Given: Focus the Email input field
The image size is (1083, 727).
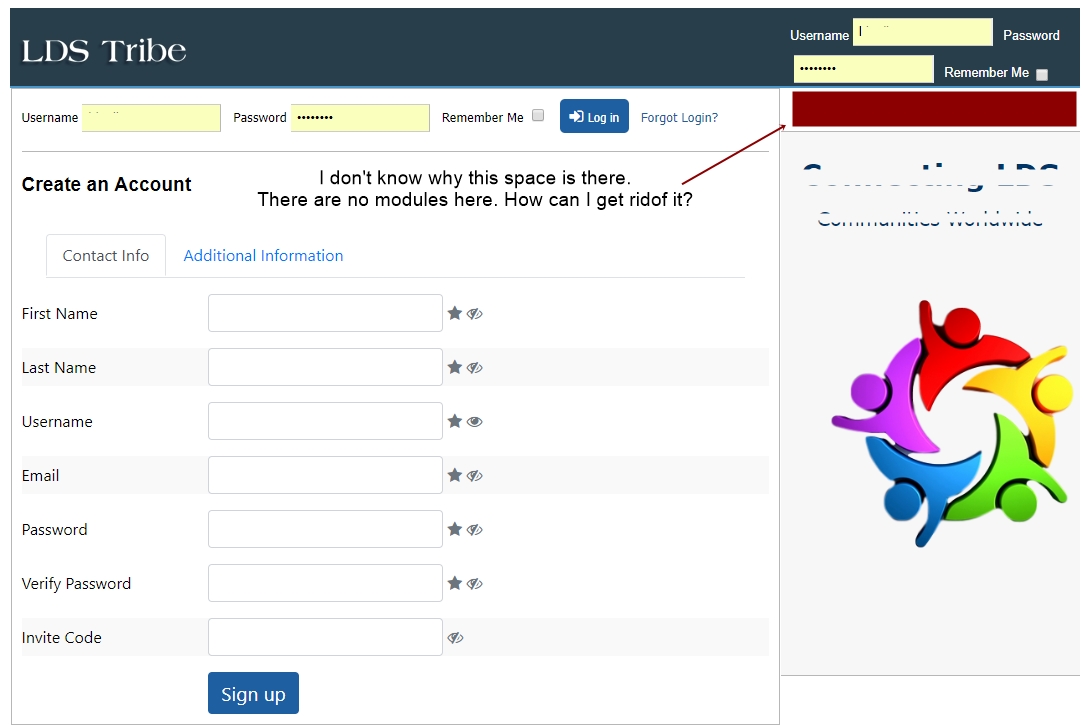Looking at the screenshot, I should 325,475.
